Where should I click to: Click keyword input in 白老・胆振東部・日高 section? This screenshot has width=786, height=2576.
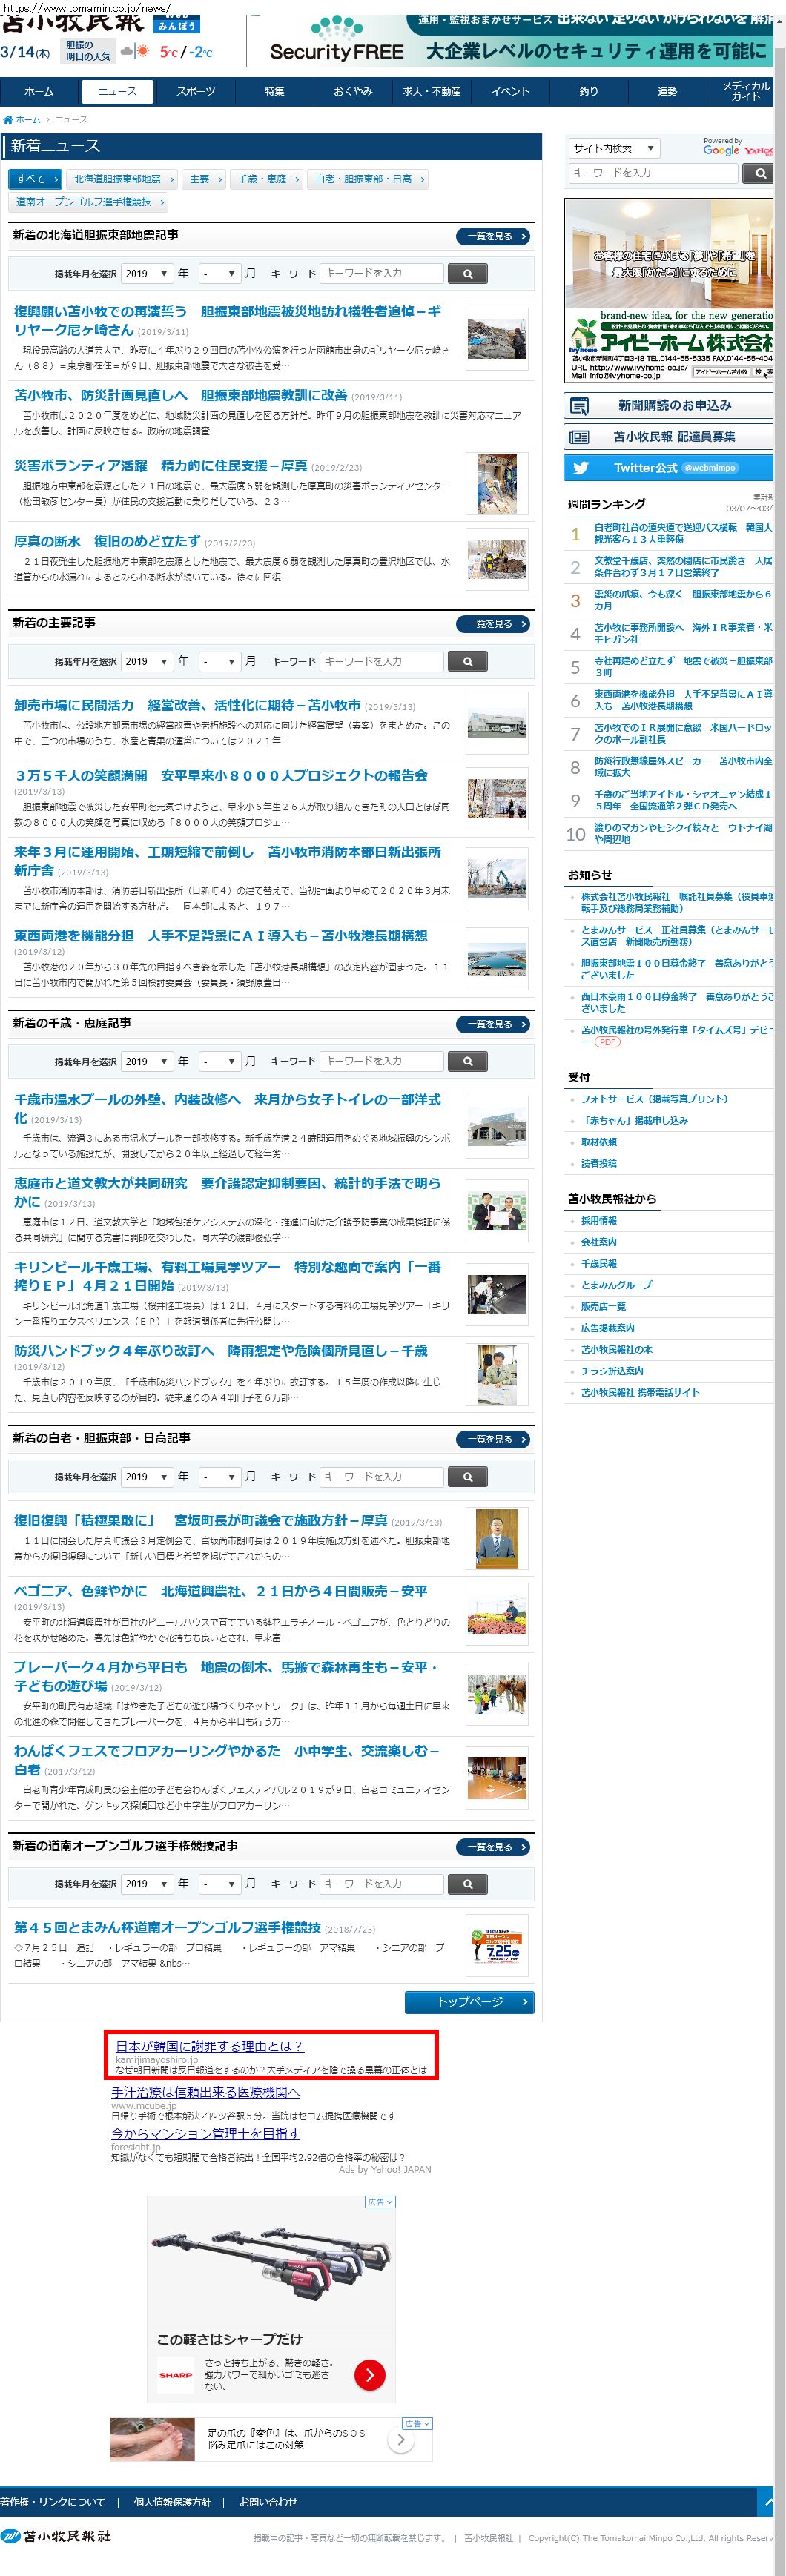click(x=381, y=1476)
